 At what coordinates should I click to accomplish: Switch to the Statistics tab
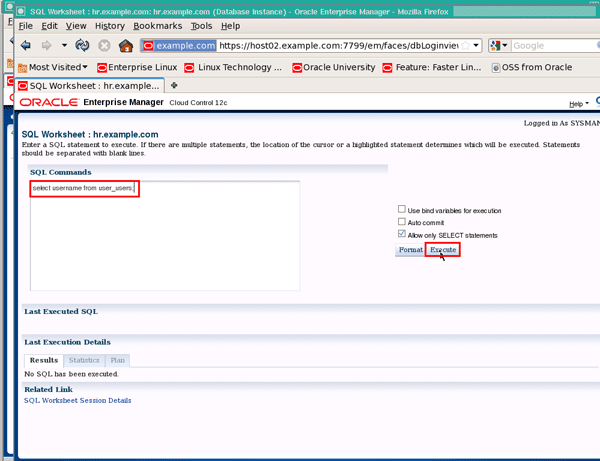click(84, 360)
